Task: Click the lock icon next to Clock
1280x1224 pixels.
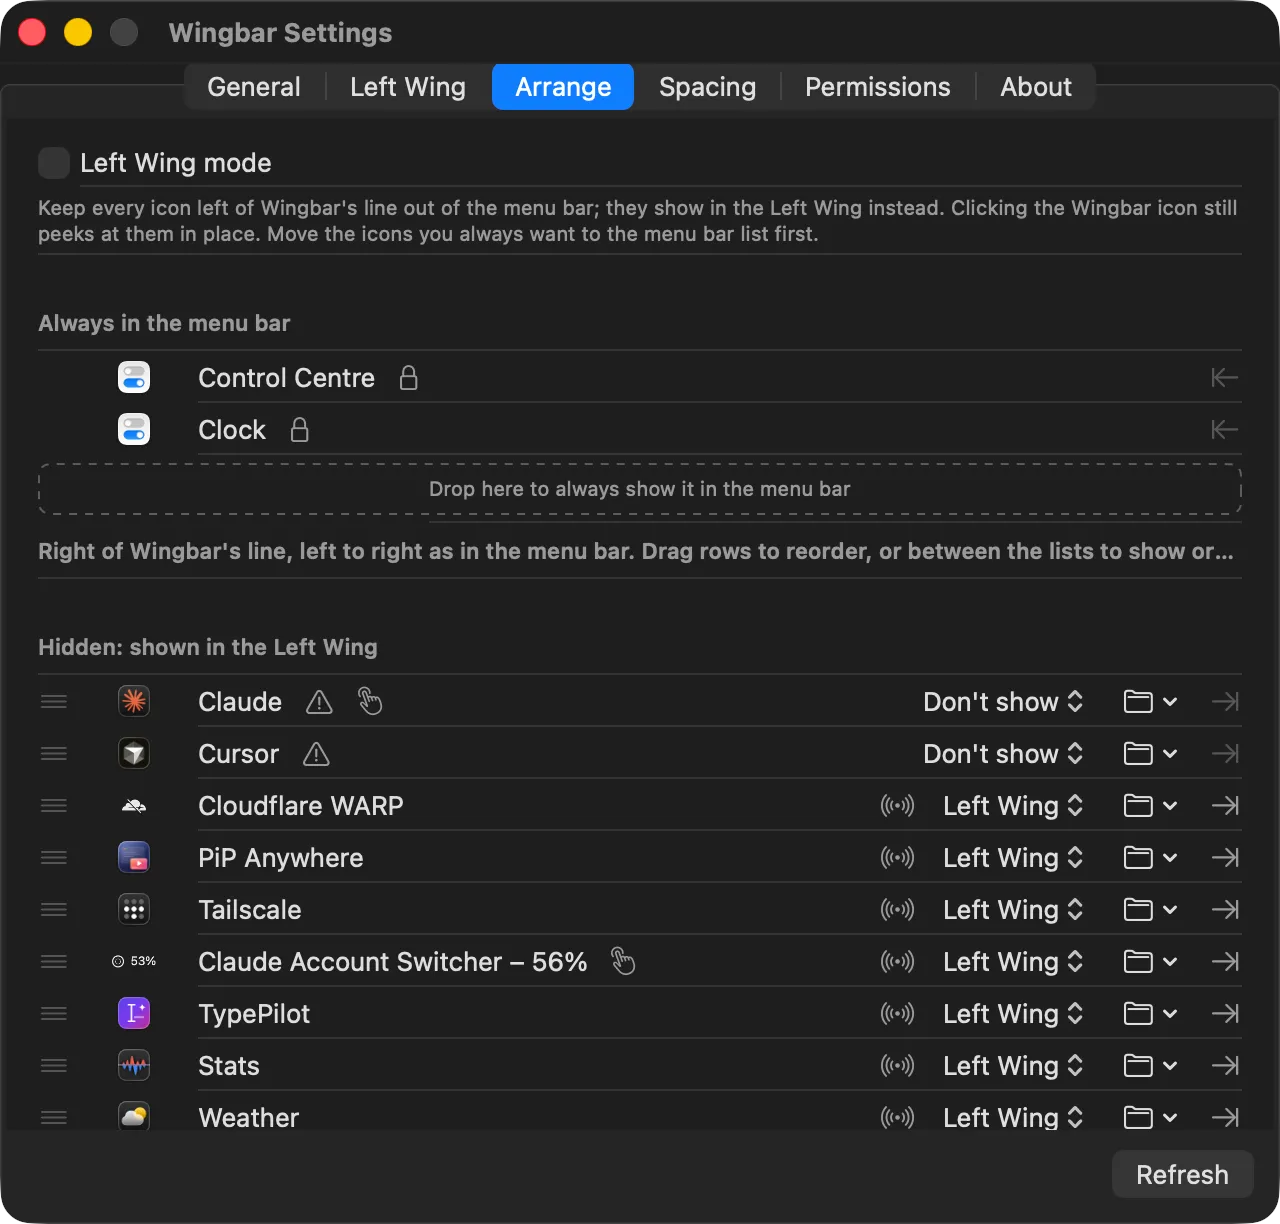Action: point(299,429)
